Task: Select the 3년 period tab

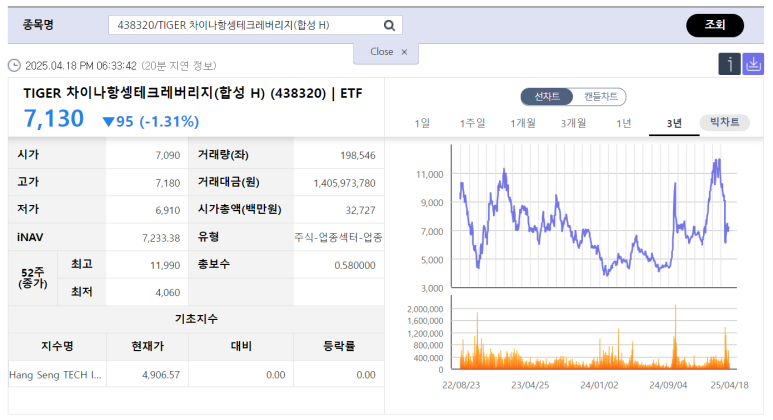Action: (674, 123)
